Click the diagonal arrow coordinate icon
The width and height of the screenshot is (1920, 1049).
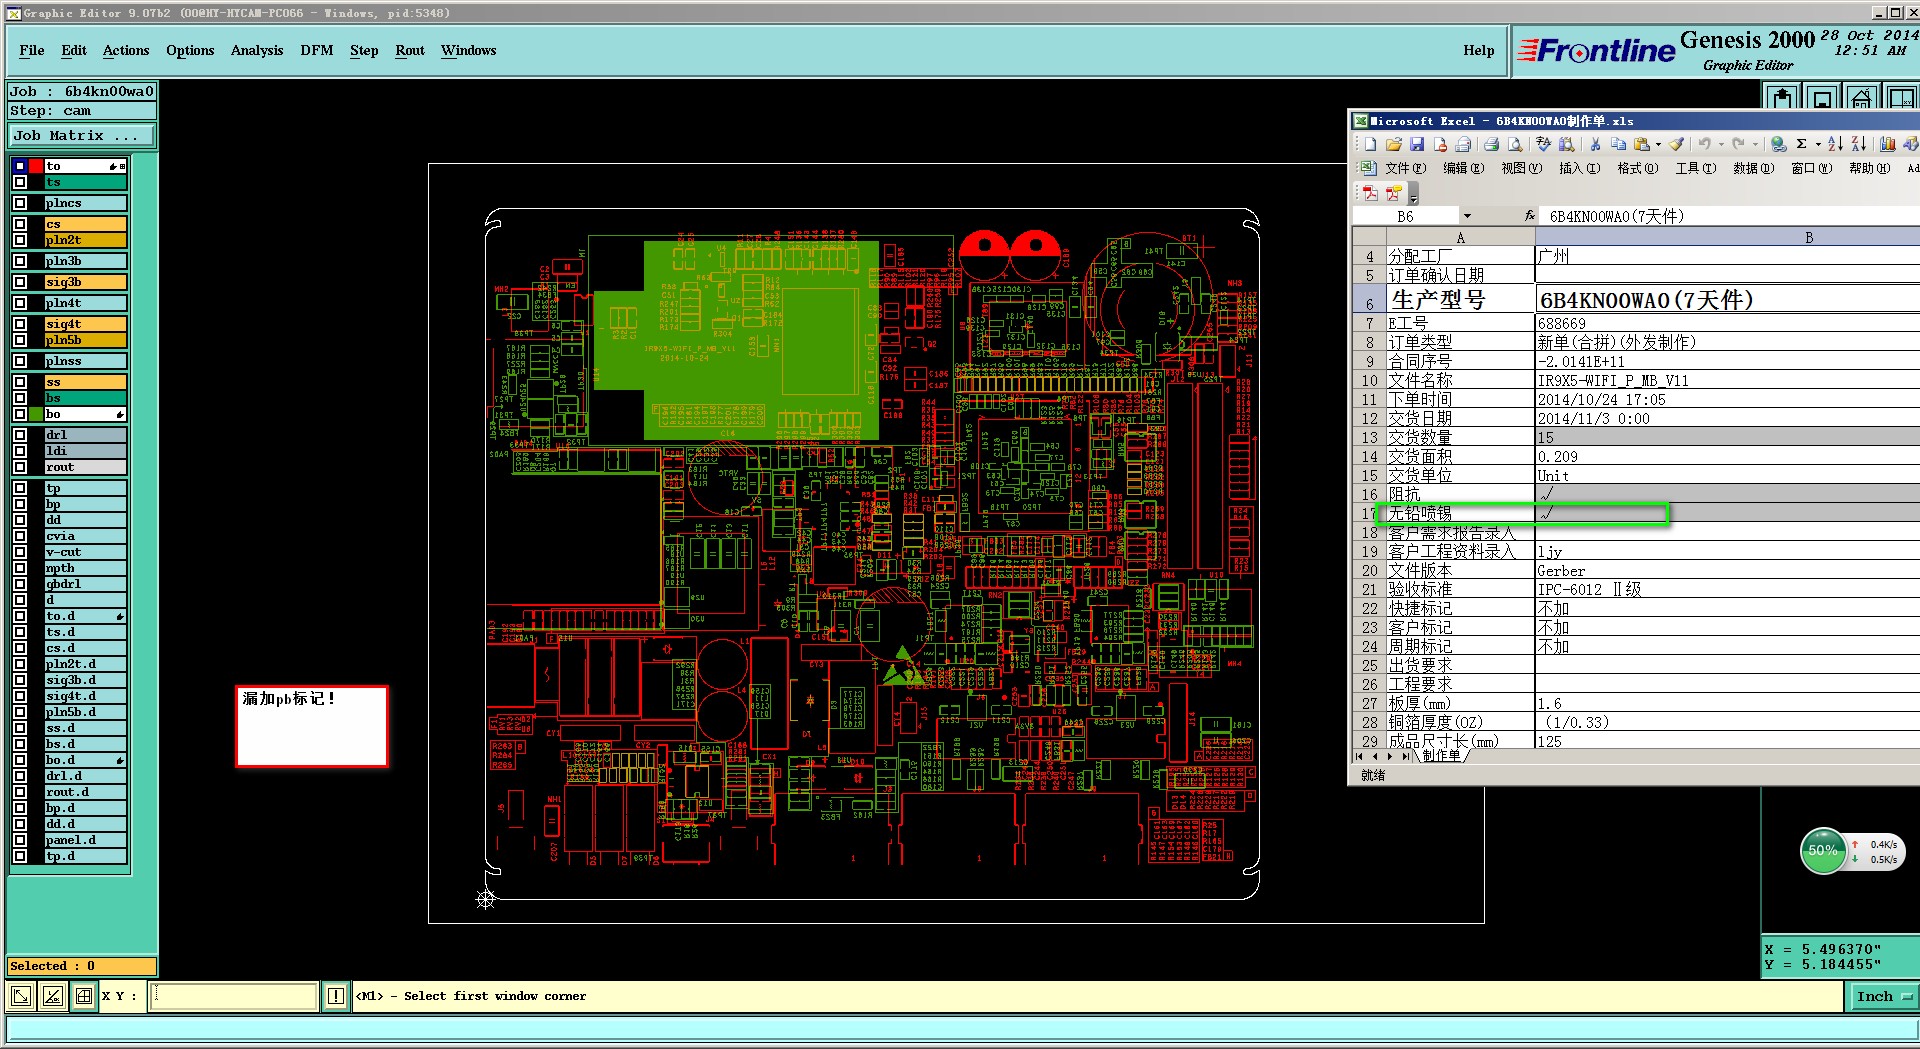[20, 996]
